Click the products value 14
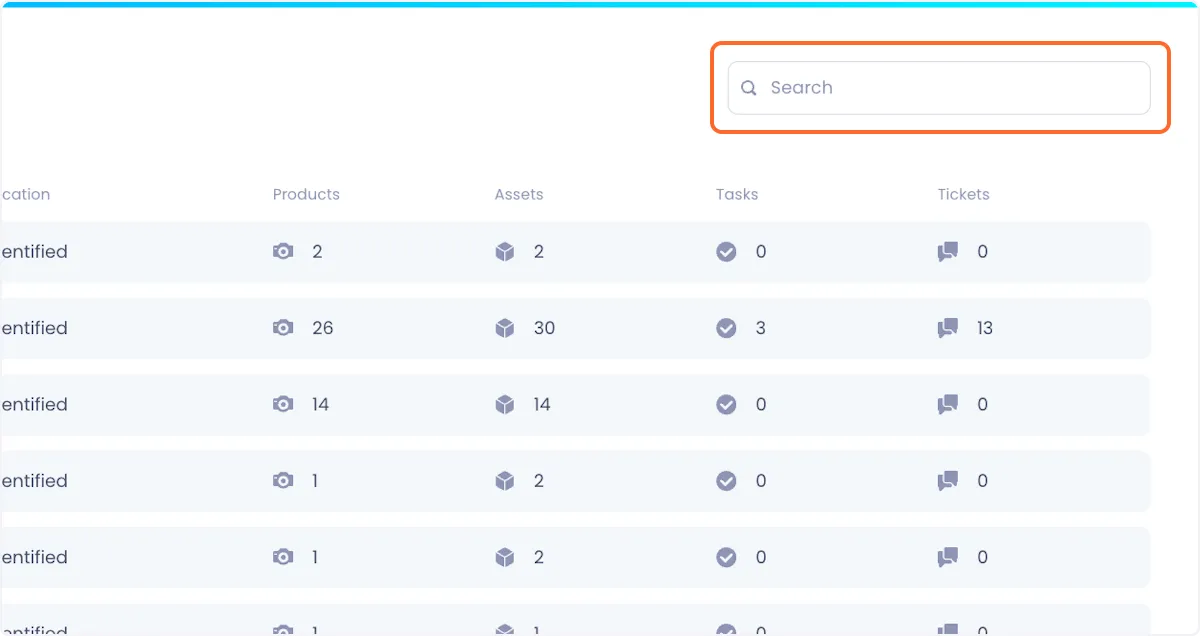This screenshot has width=1200, height=636. [320, 404]
